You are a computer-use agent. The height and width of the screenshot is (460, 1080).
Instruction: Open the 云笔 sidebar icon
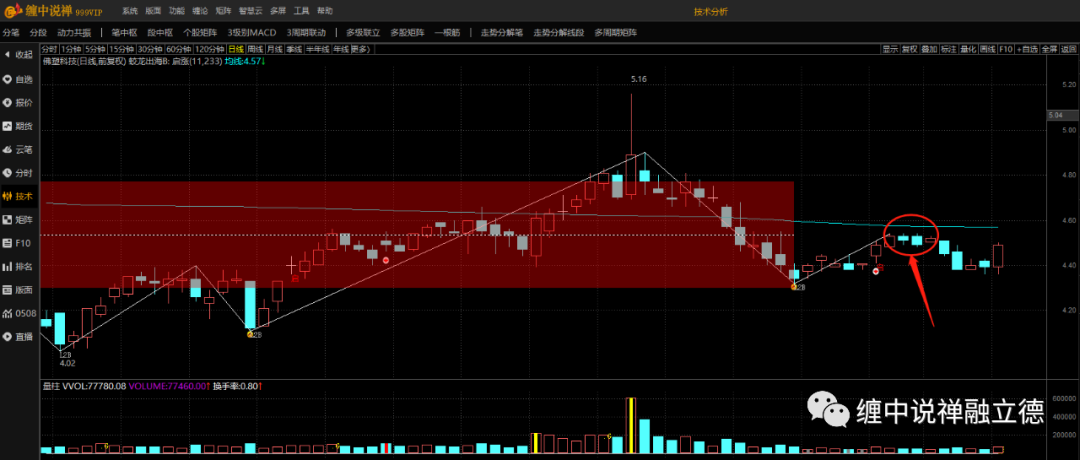[x=7, y=149]
